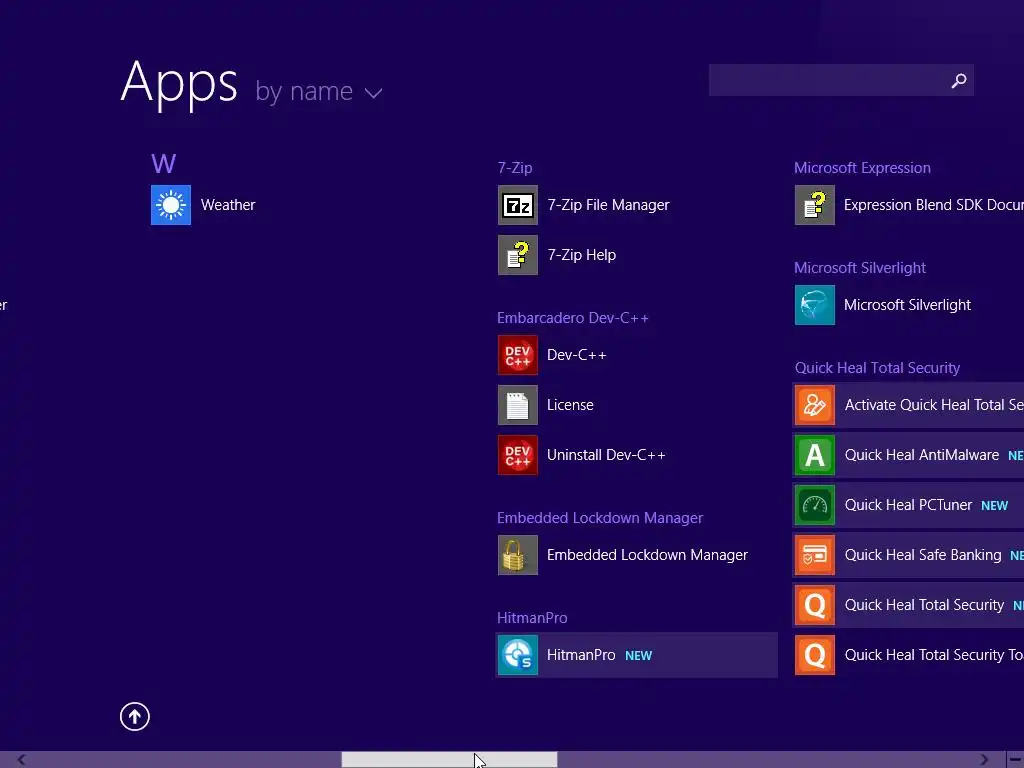Select the '7-Zip File Manager' label
The width and height of the screenshot is (1024, 768).
coord(608,205)
